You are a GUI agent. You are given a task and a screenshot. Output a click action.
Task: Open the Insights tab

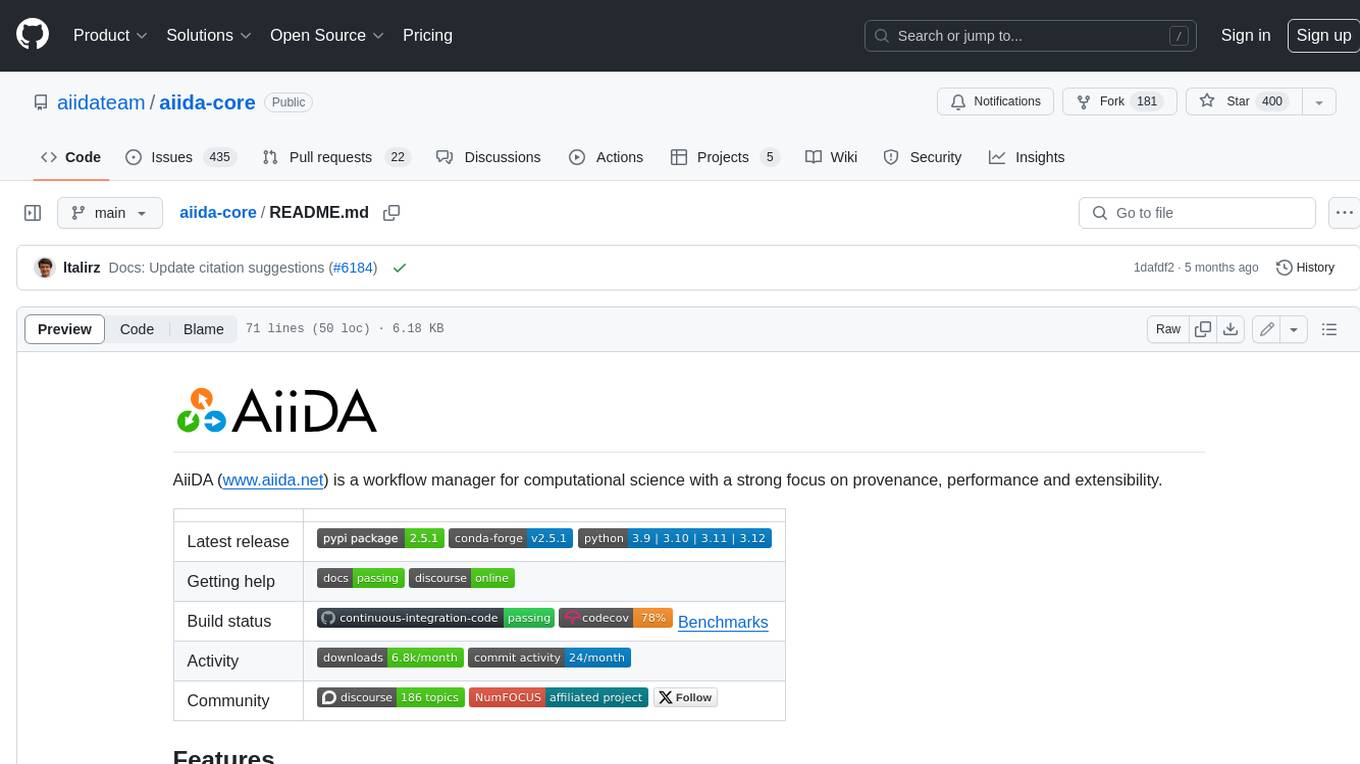coord(1027,157)
